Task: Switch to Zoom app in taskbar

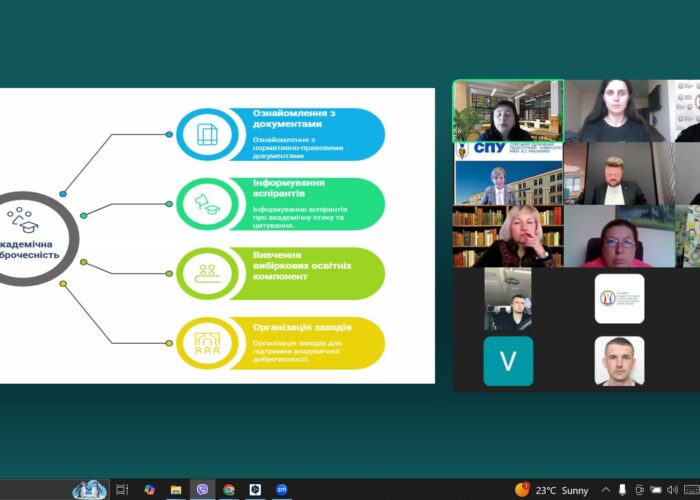Action: tap(282, 489)
